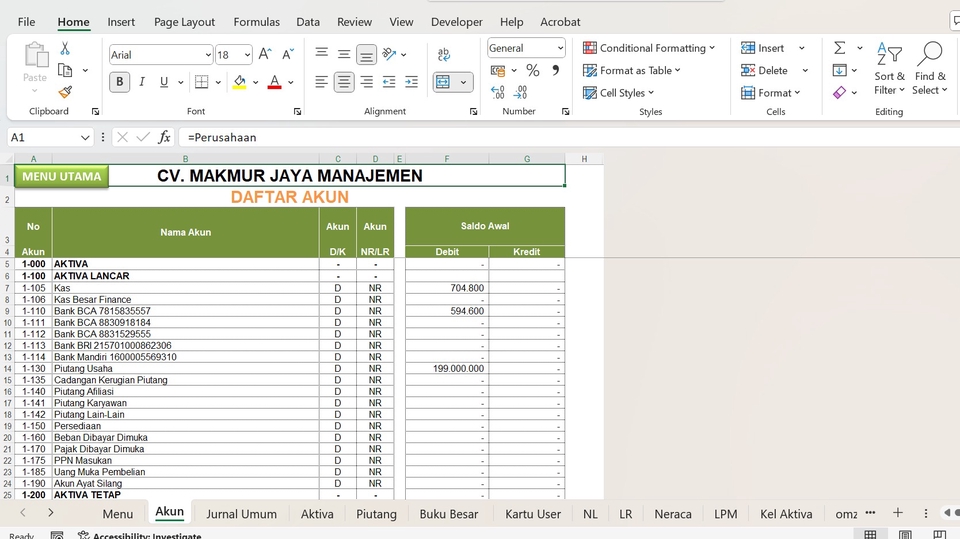Apply the Percent Style format
This screenshot has width=960, height=539.
pyautogui.click(x=533, y=70)
